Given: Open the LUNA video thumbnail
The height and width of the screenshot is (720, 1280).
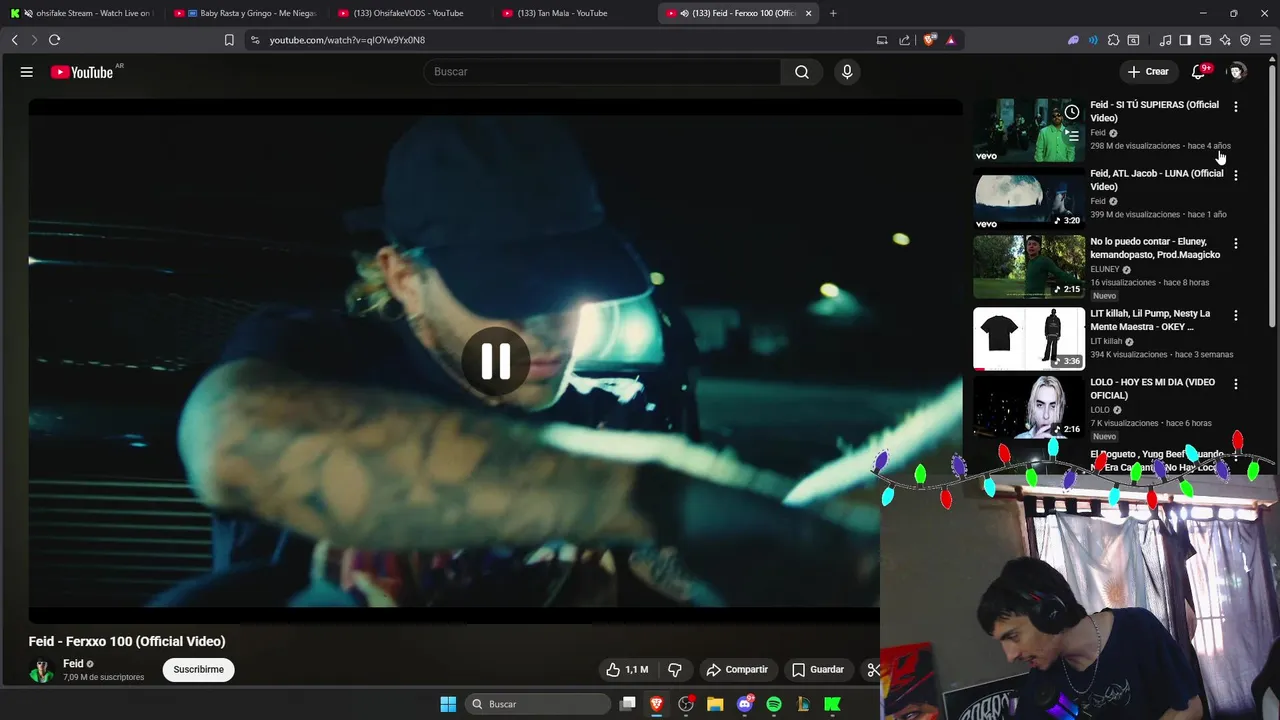Looking at the screenshot, I should click(1029, 199).
